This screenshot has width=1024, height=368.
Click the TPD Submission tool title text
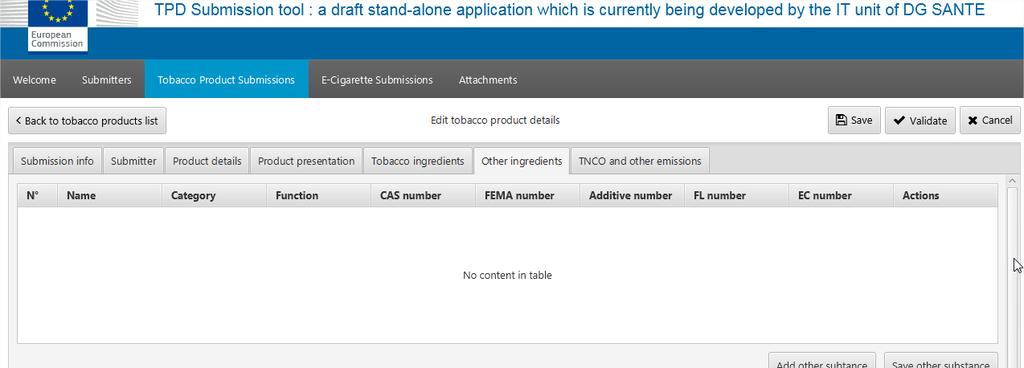(569, 10)
